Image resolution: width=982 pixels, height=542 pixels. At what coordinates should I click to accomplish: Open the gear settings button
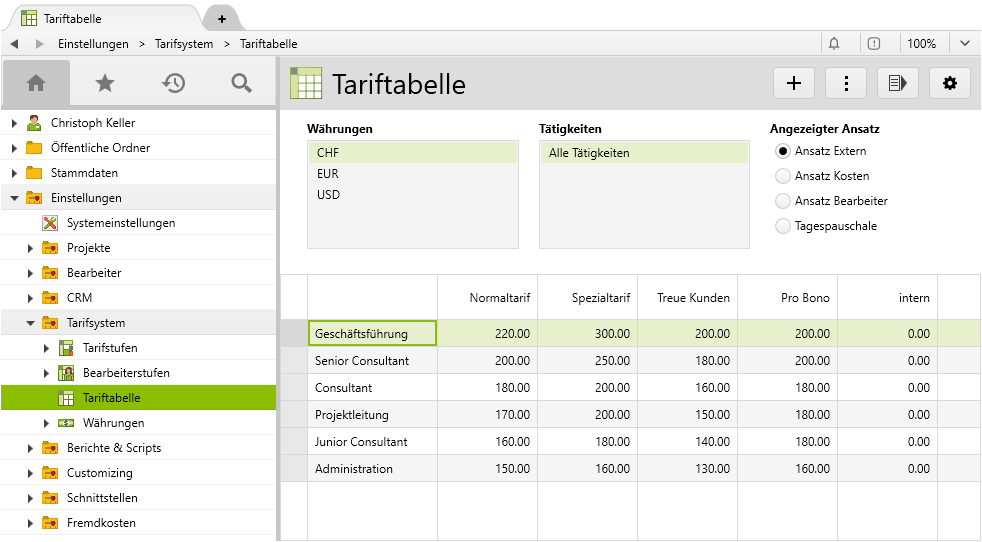coord(949,83)
